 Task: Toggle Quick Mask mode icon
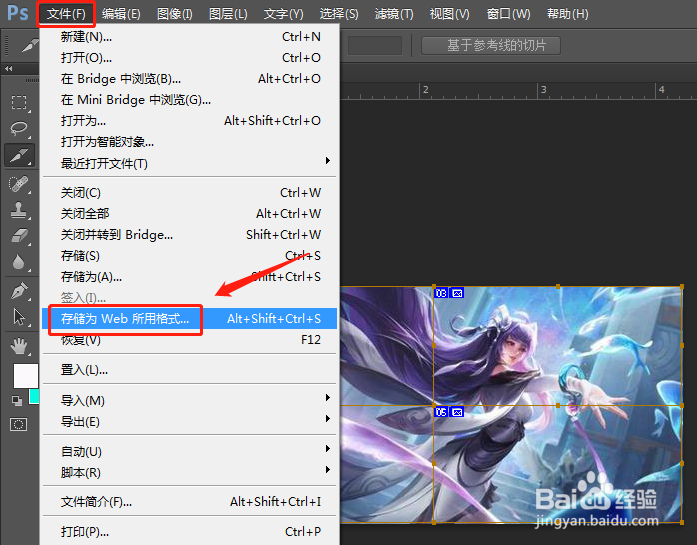click(19, 425)
